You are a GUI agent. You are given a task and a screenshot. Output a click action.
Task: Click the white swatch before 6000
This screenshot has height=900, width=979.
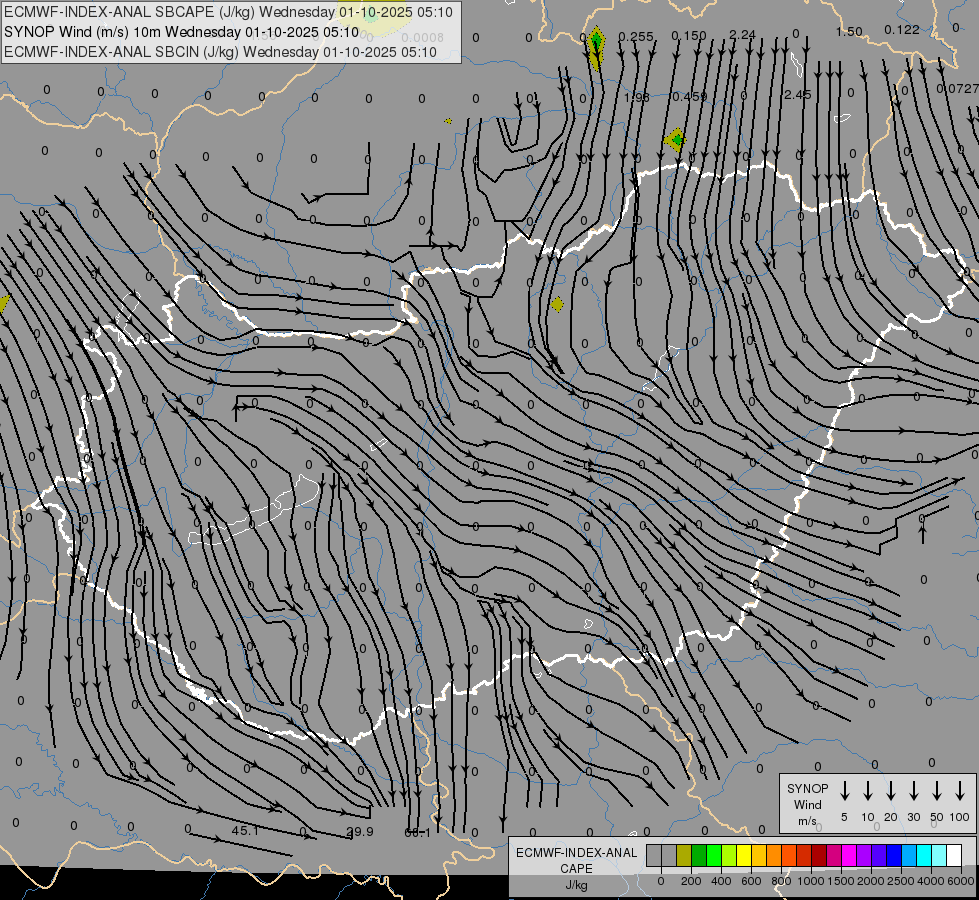pos(954,855)
